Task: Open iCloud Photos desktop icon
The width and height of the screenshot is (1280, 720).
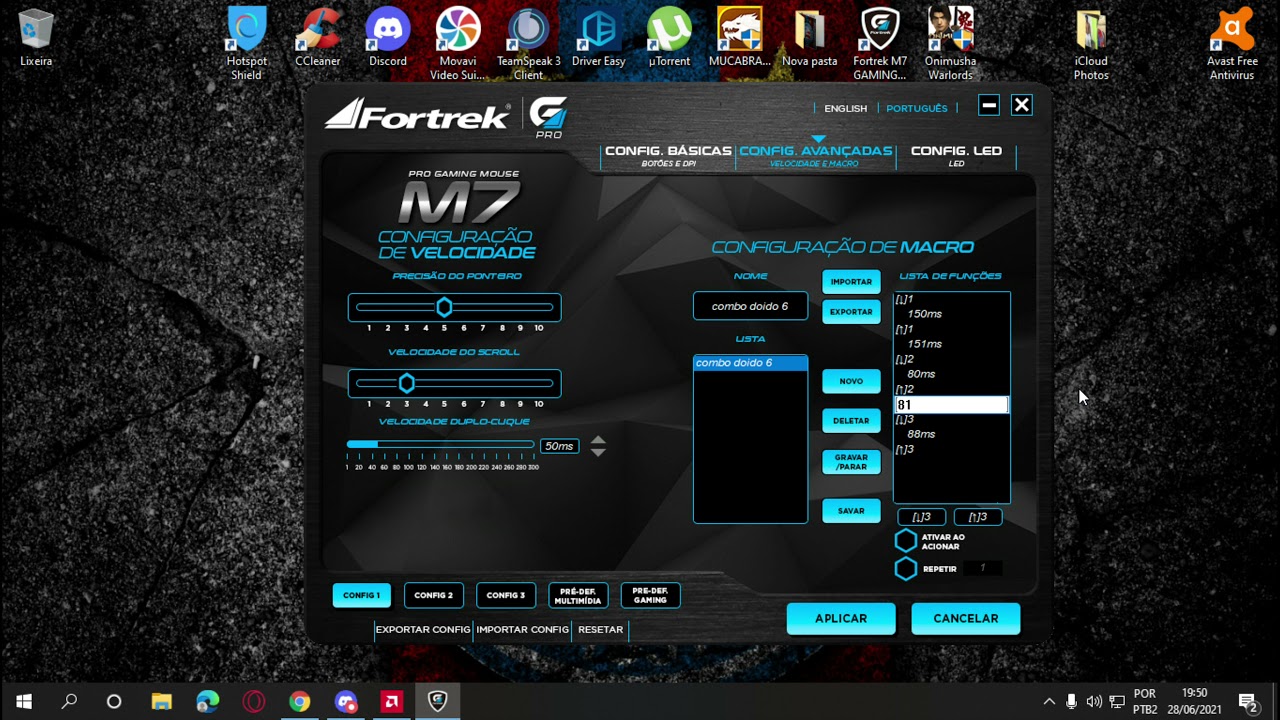Action: pos(1091,44)
